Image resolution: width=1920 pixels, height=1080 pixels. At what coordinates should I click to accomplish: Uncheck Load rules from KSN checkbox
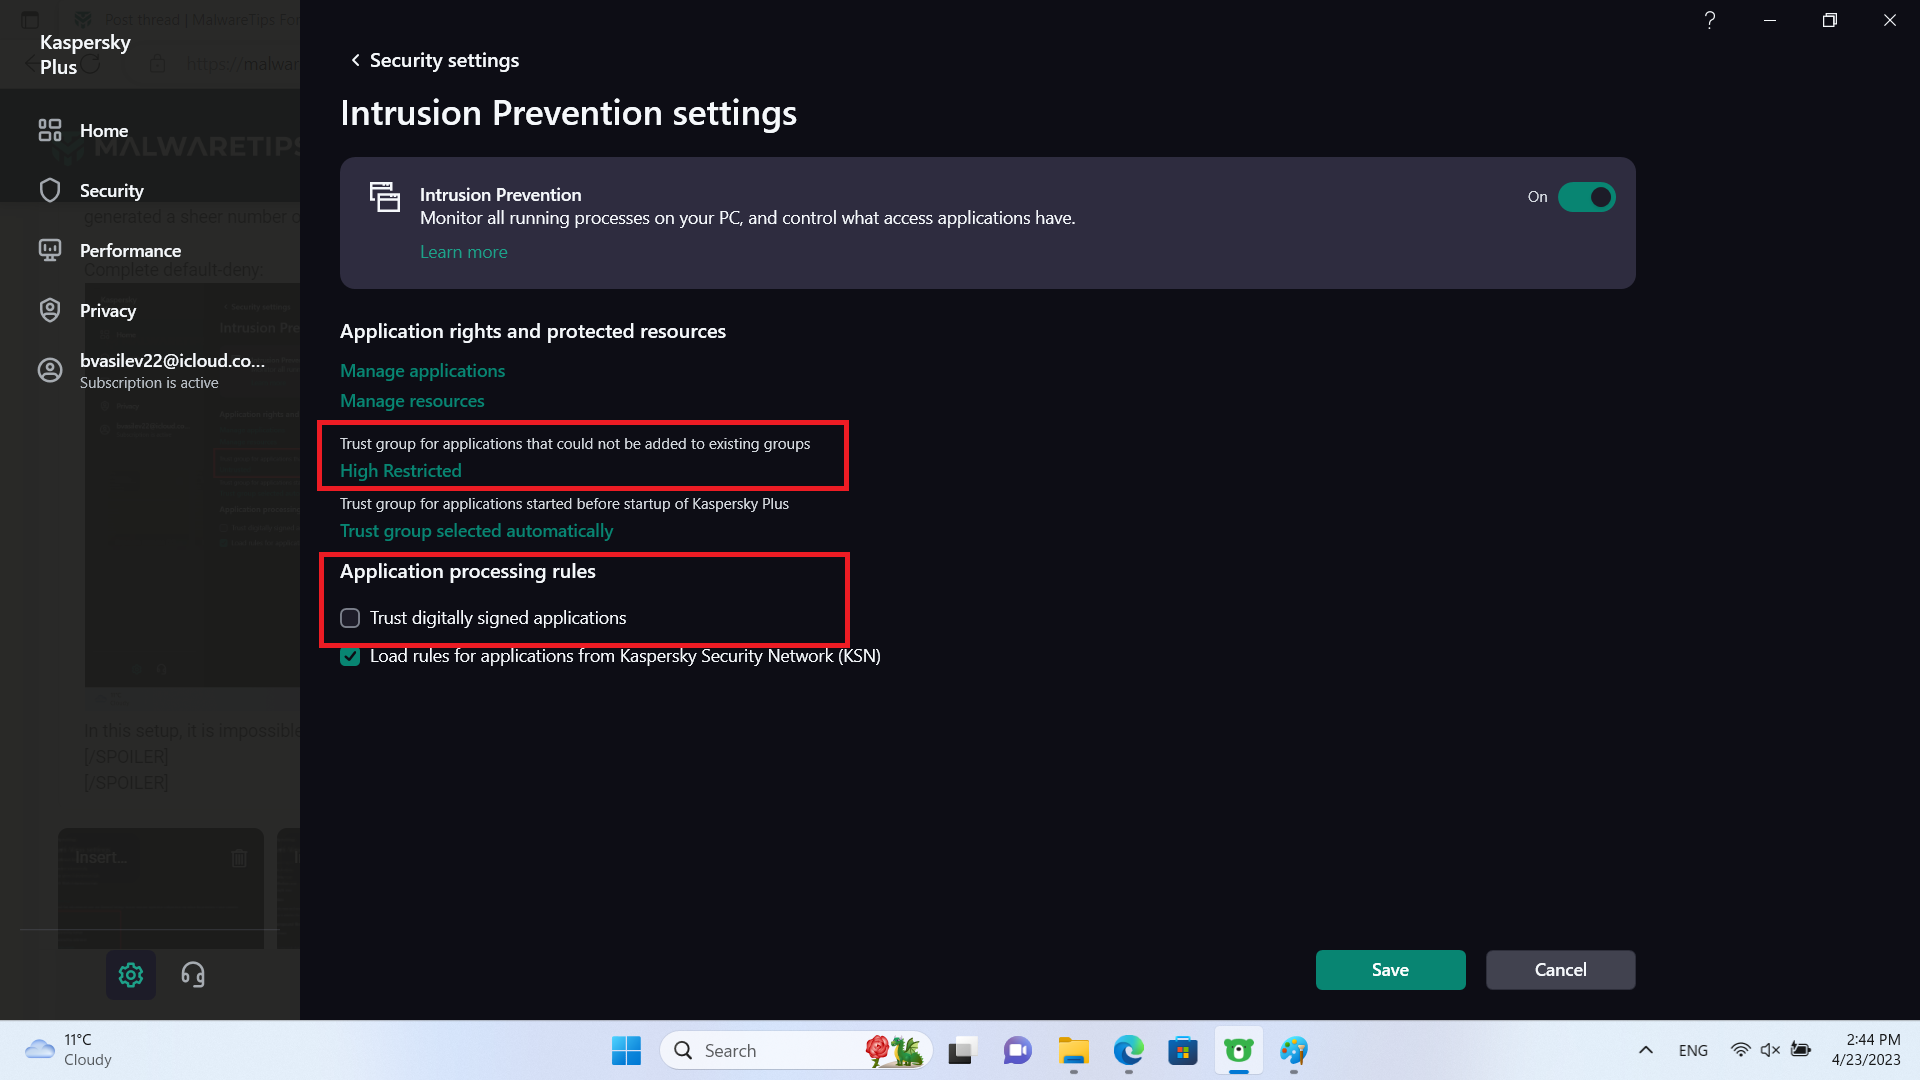tap(350, 657)
